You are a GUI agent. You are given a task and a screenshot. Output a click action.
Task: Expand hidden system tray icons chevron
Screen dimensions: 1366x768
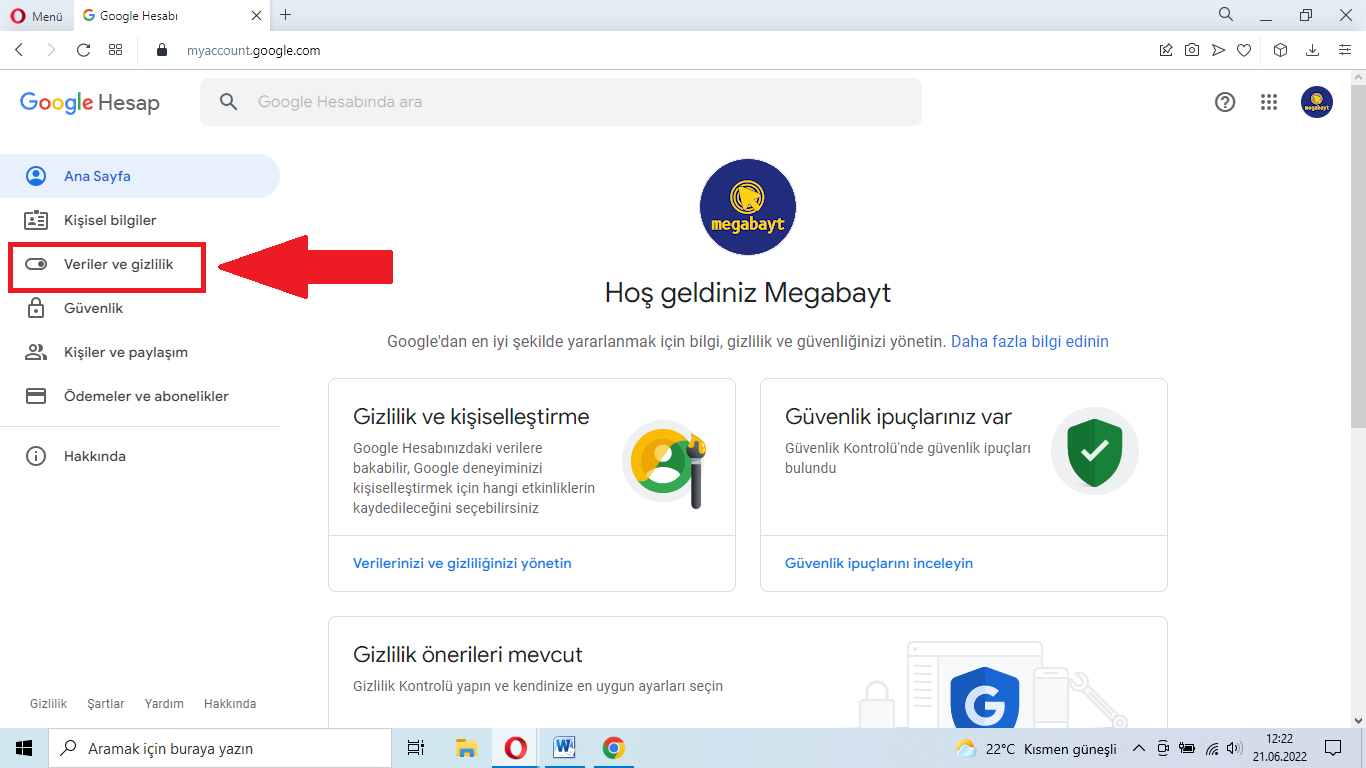point(1139,748)
